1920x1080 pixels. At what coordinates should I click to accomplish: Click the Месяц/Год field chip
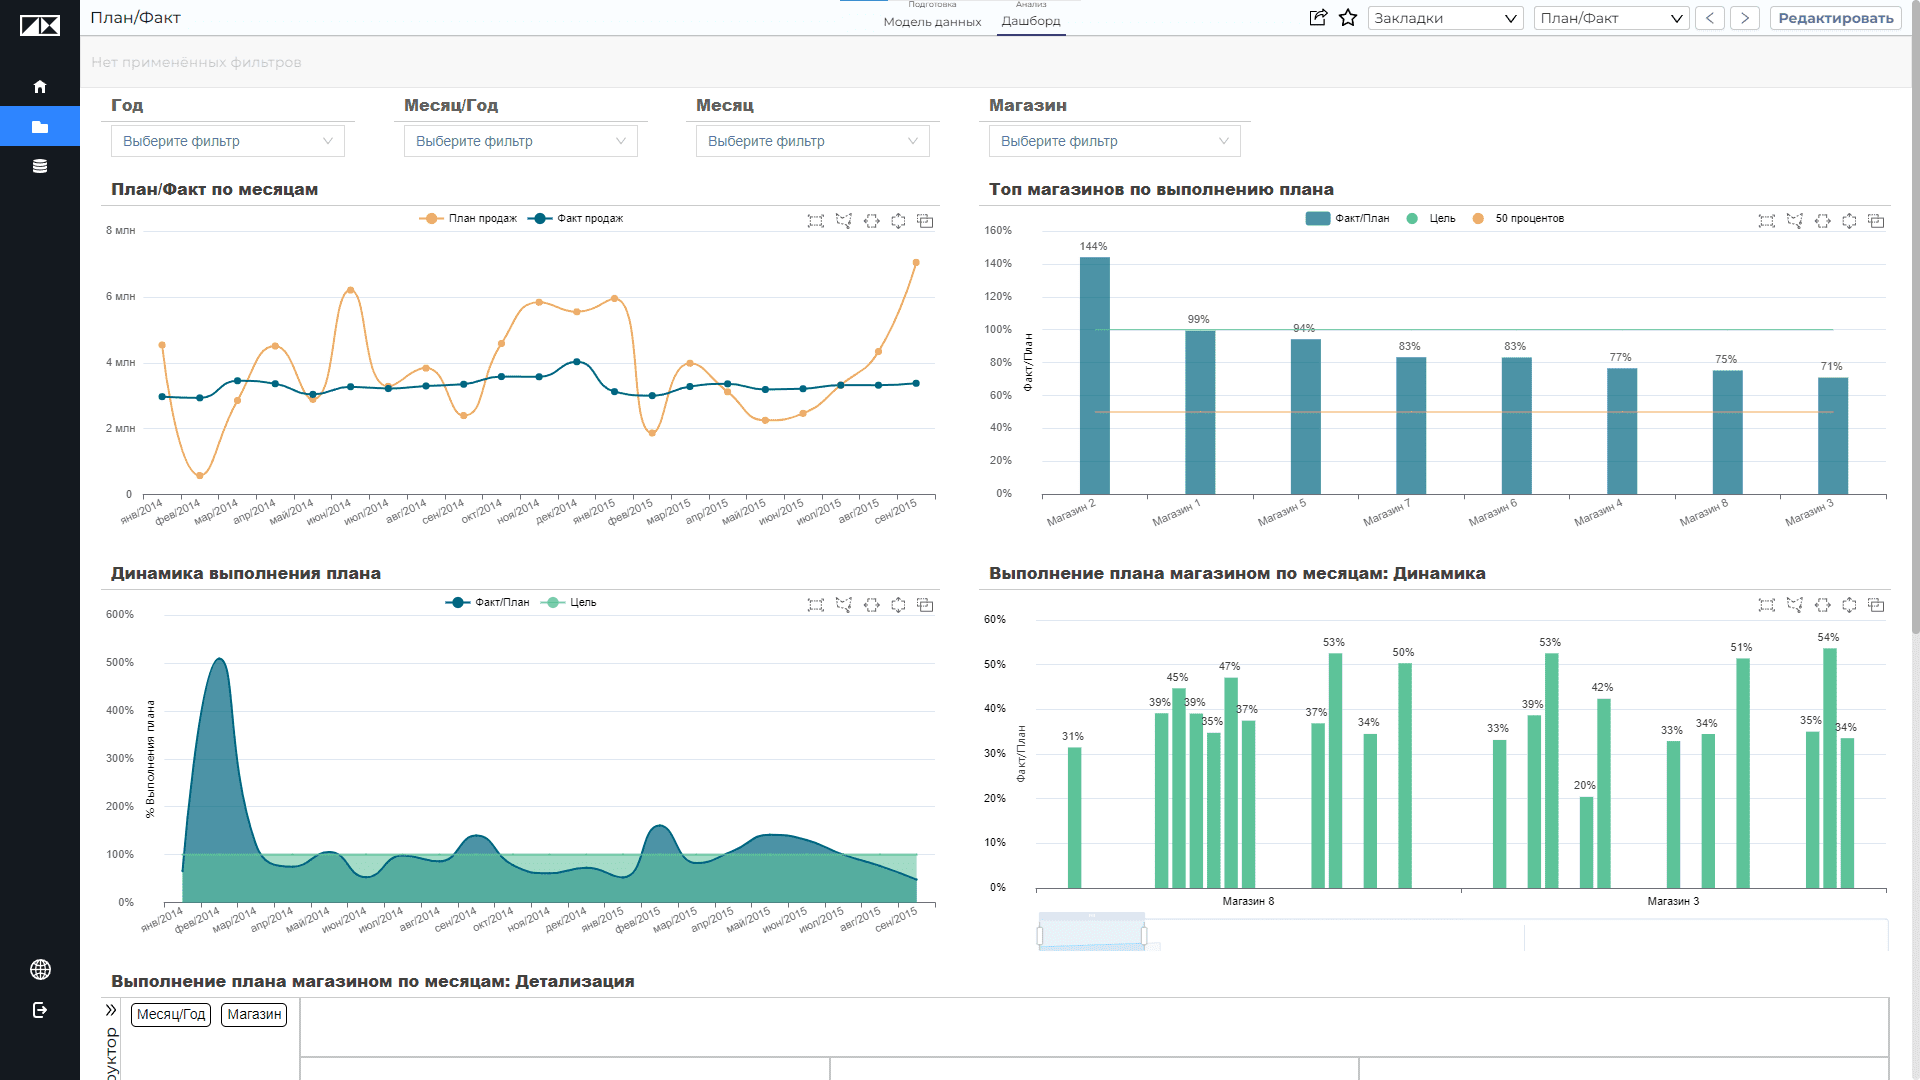coord(171,1014)
